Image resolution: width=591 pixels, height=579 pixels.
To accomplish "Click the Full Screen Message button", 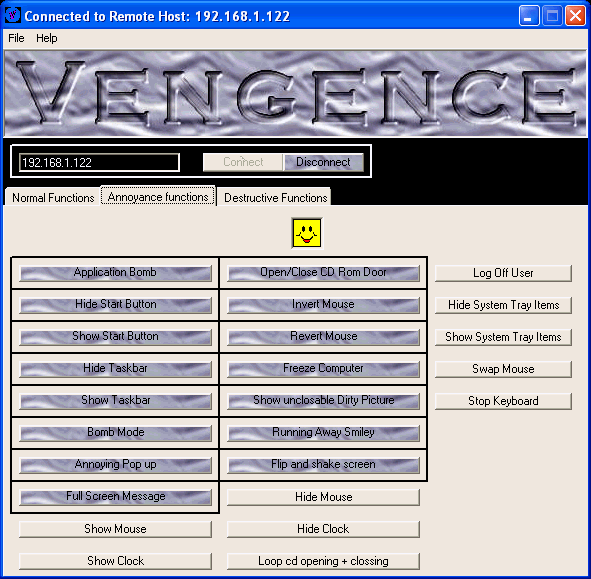I will point(115,497).
